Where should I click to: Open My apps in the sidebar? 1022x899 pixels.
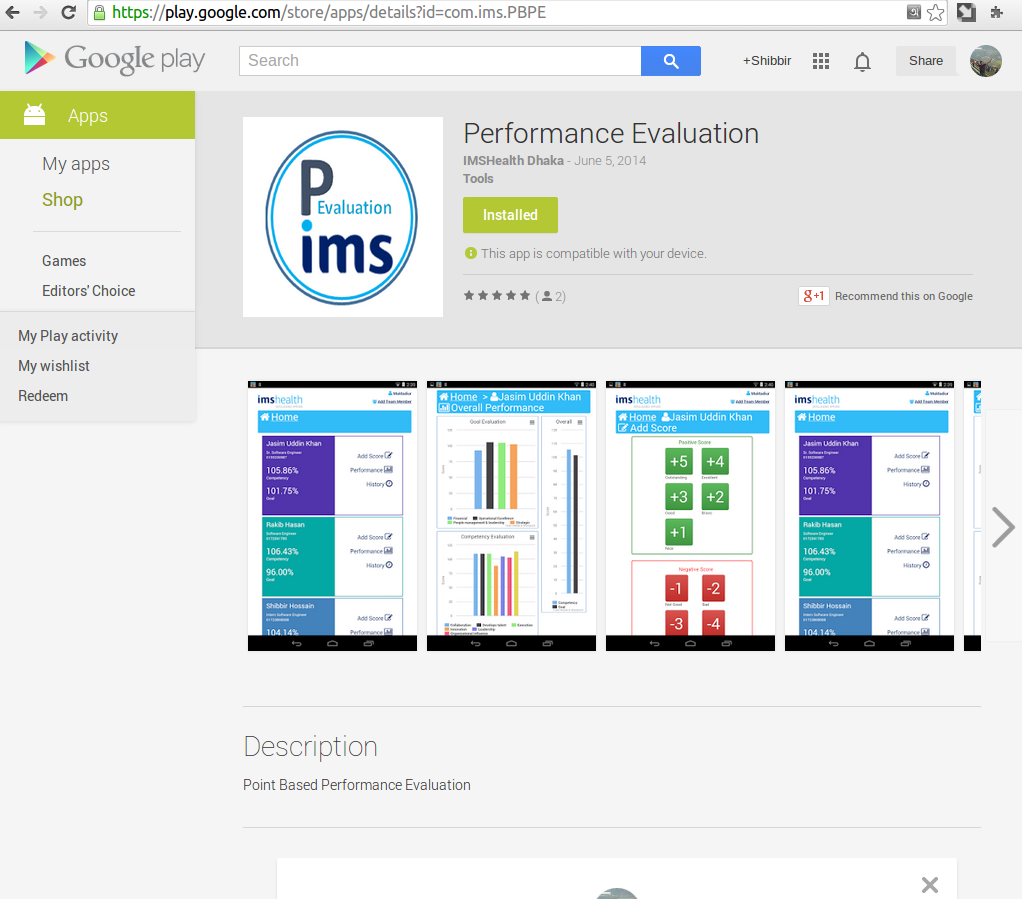76,164
